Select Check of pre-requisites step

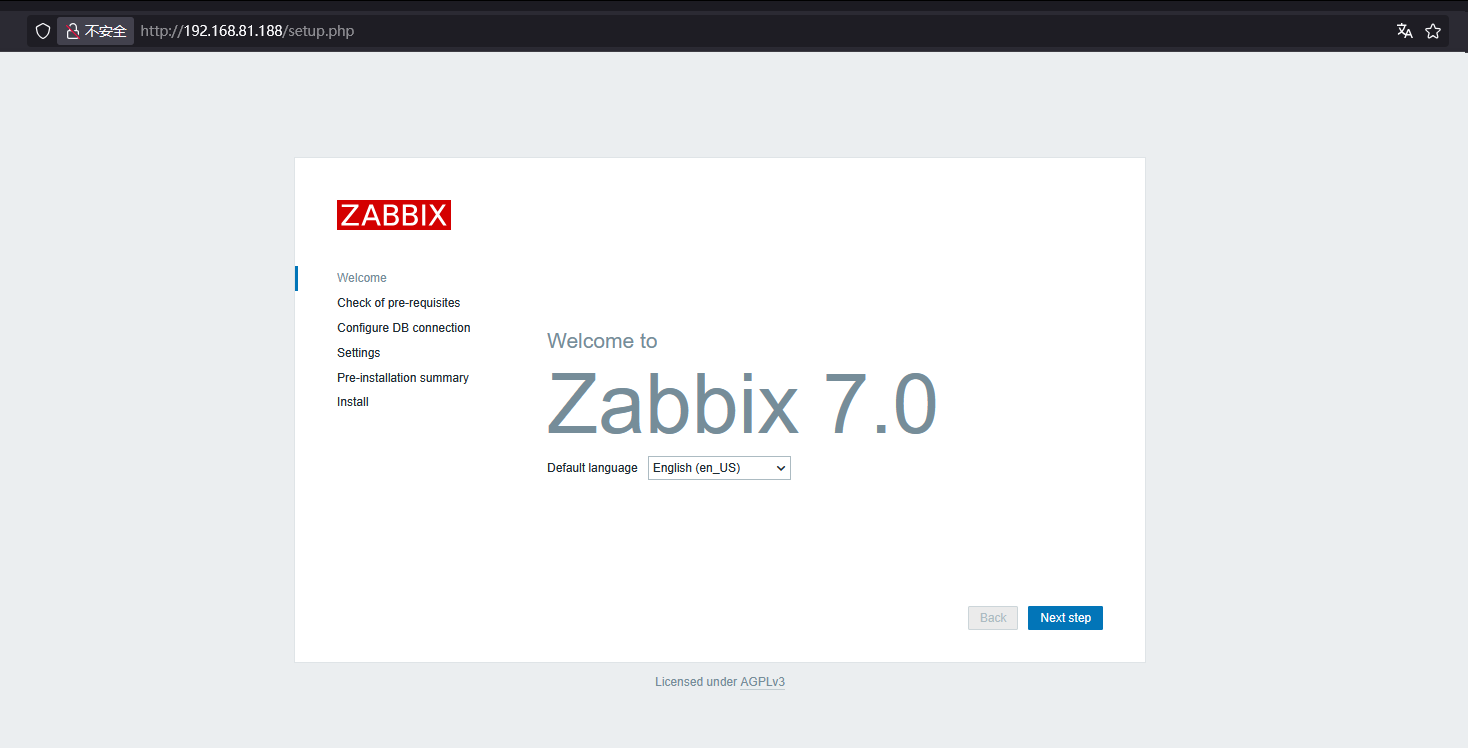tap(398, 302)
